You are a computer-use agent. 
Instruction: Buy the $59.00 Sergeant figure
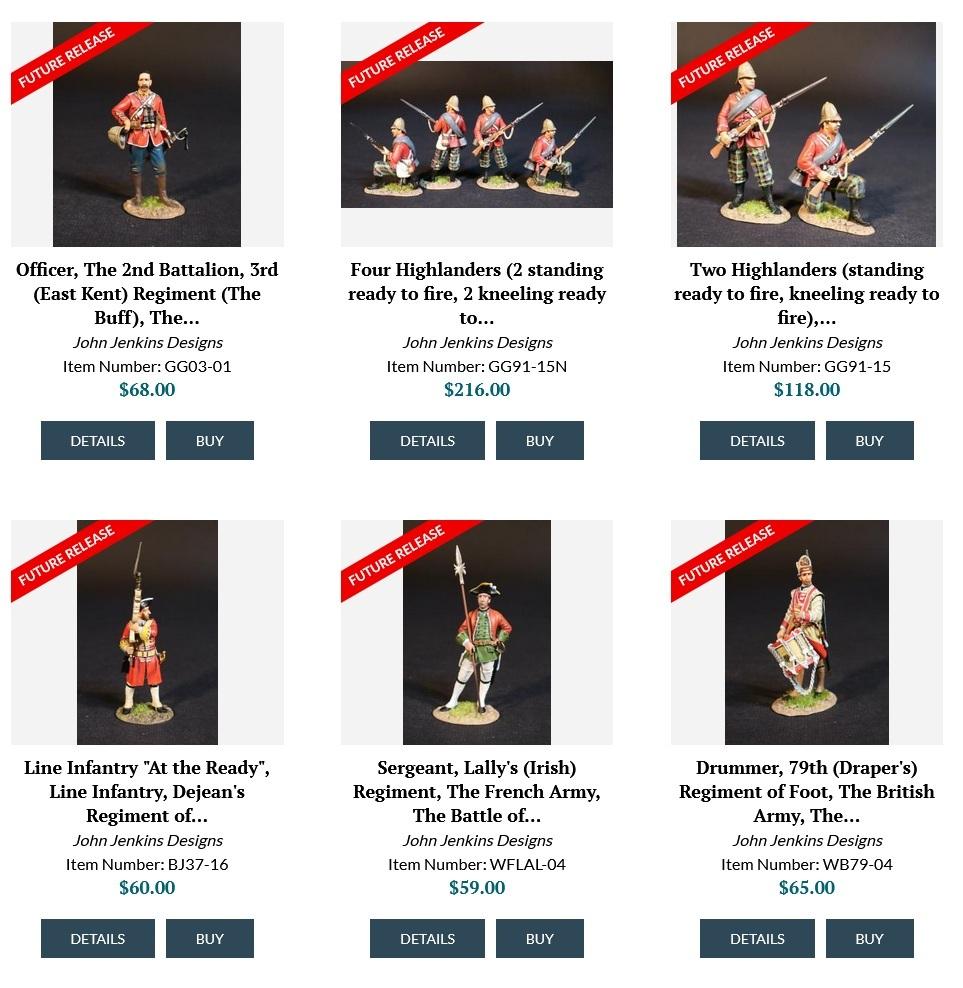pyautogui.click(x=539, y=938)
